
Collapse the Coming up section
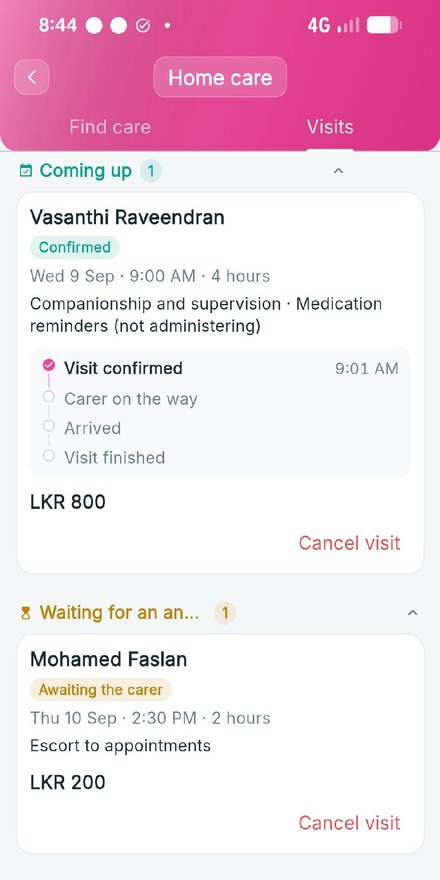pos(338,171)
